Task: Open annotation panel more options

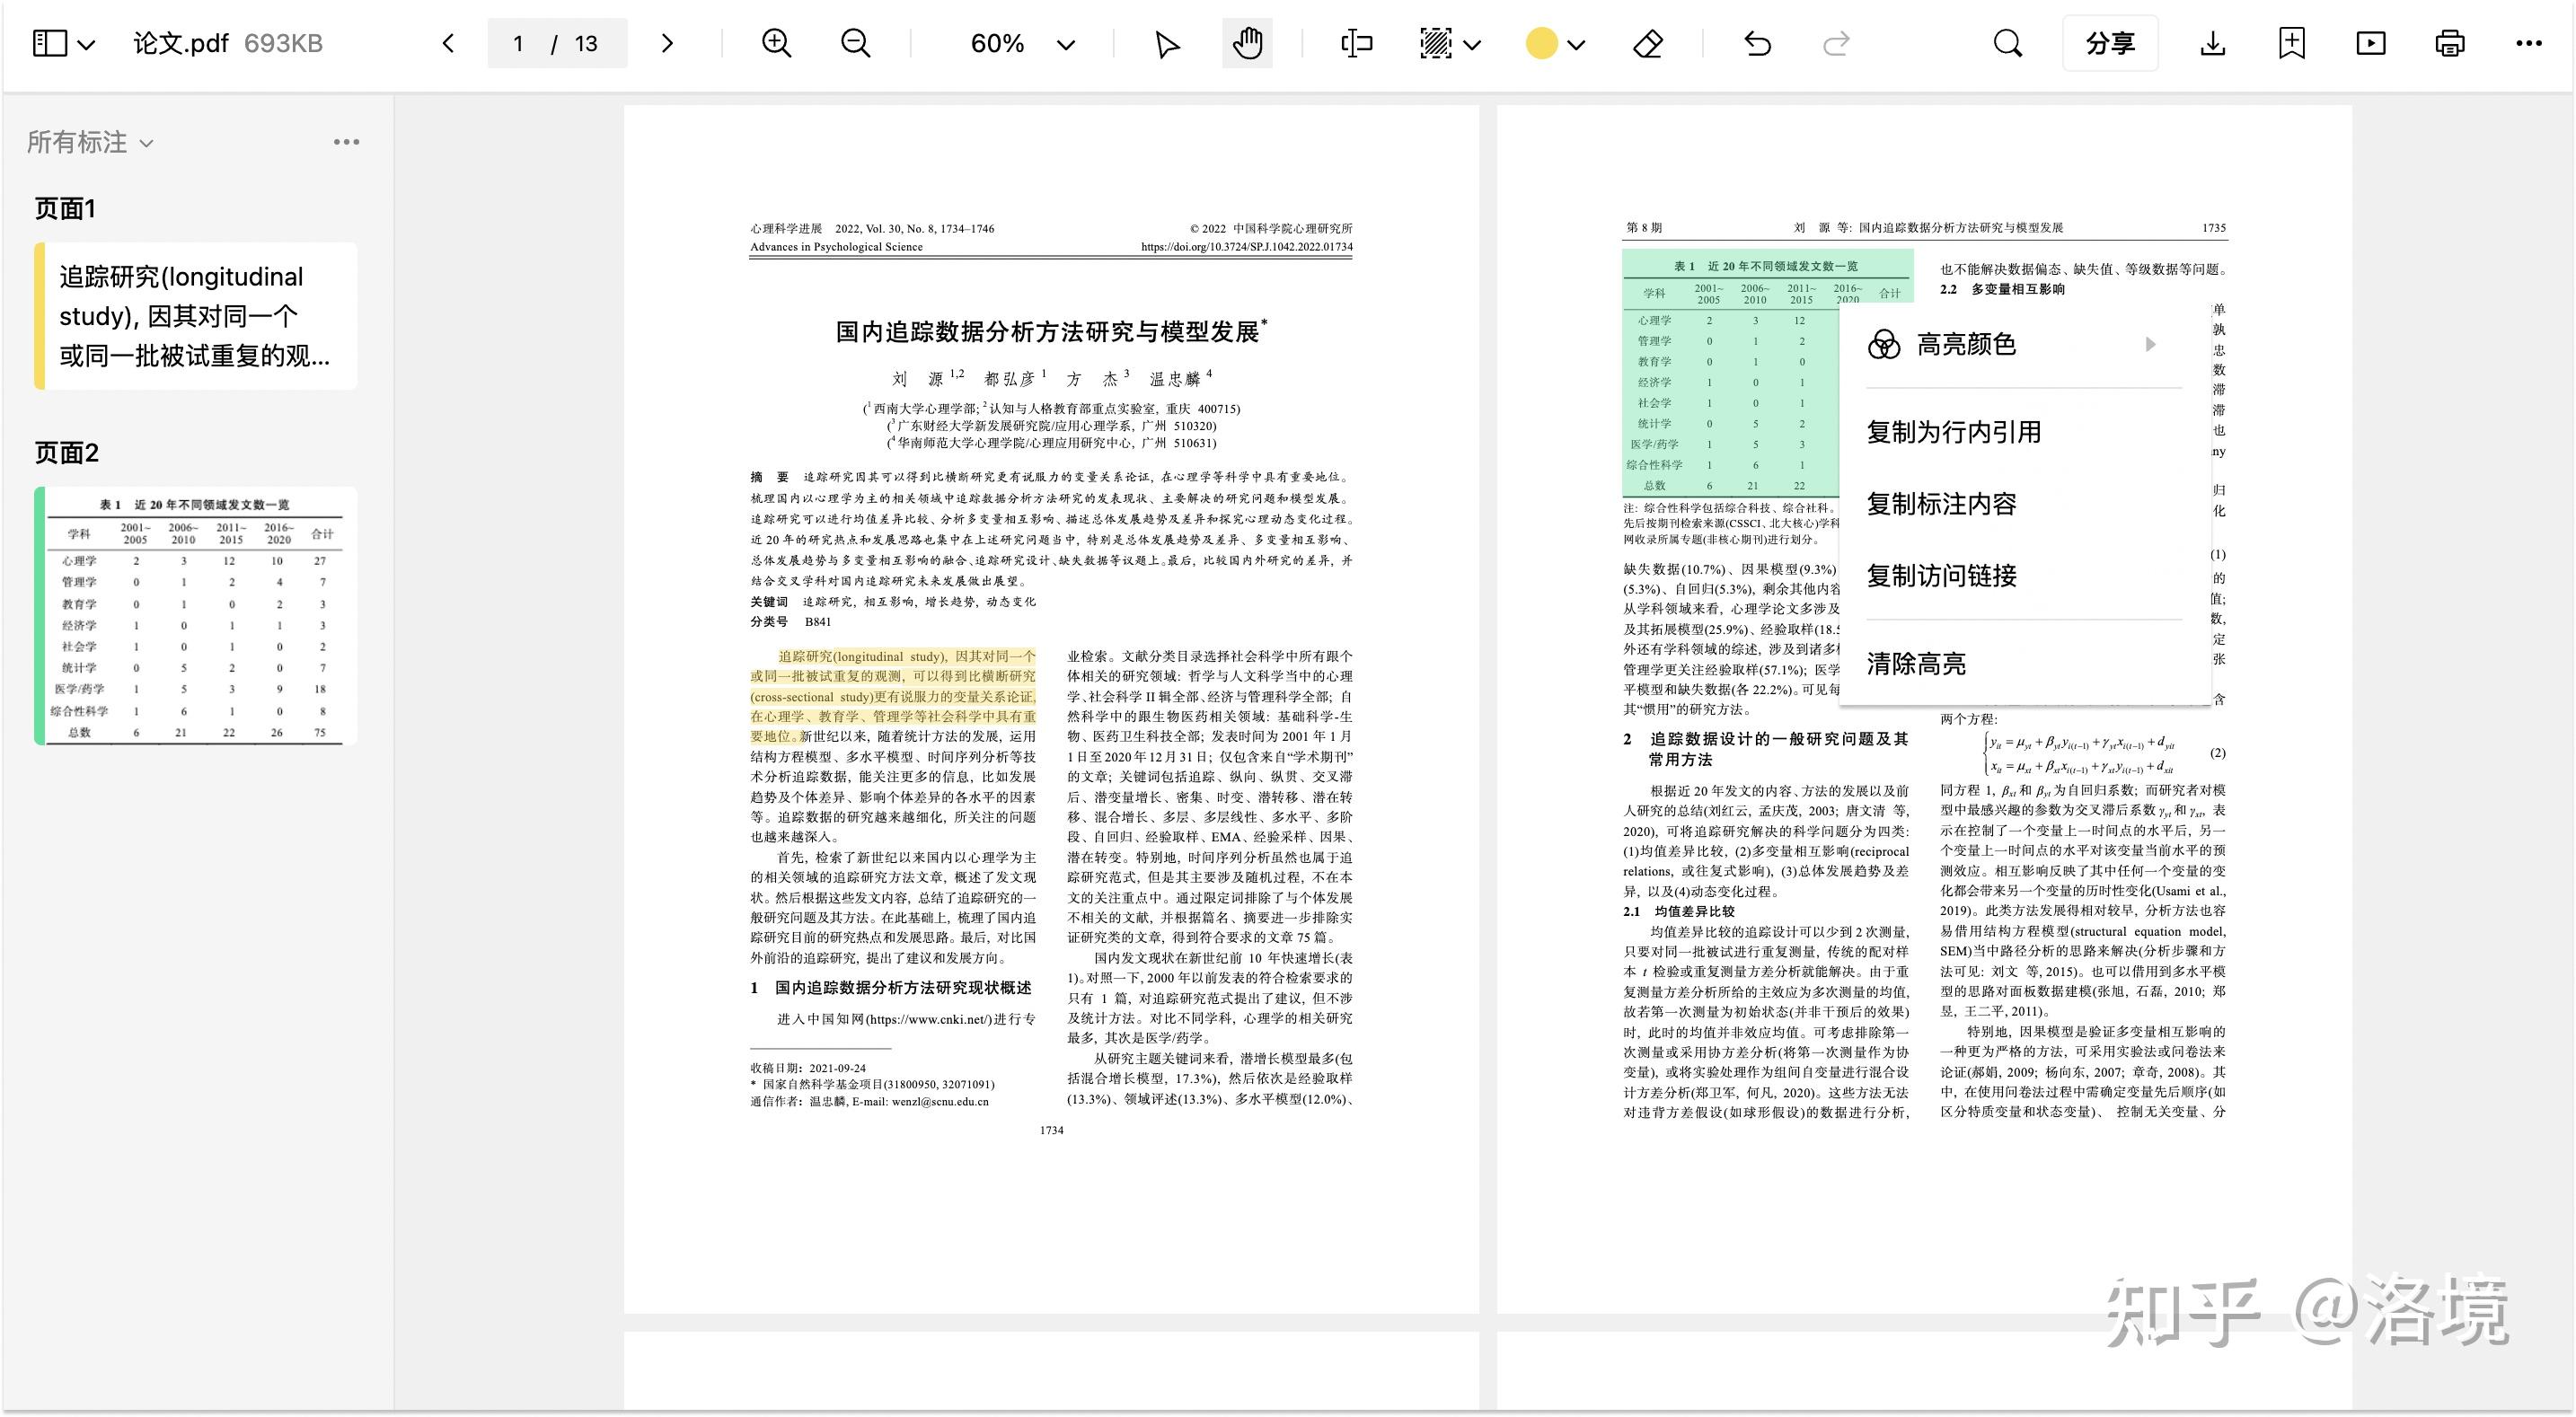Action: [x=346, y=142]
